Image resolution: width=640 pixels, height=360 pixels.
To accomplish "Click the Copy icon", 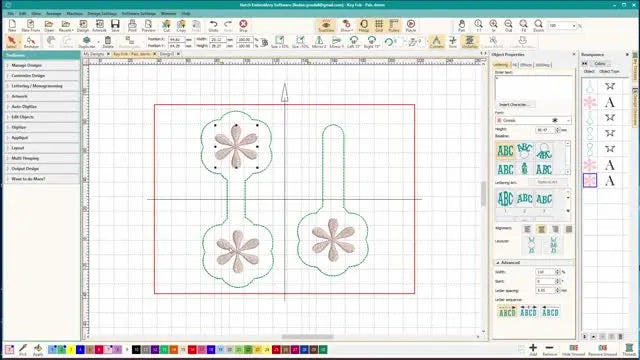I will click(181, 25).
